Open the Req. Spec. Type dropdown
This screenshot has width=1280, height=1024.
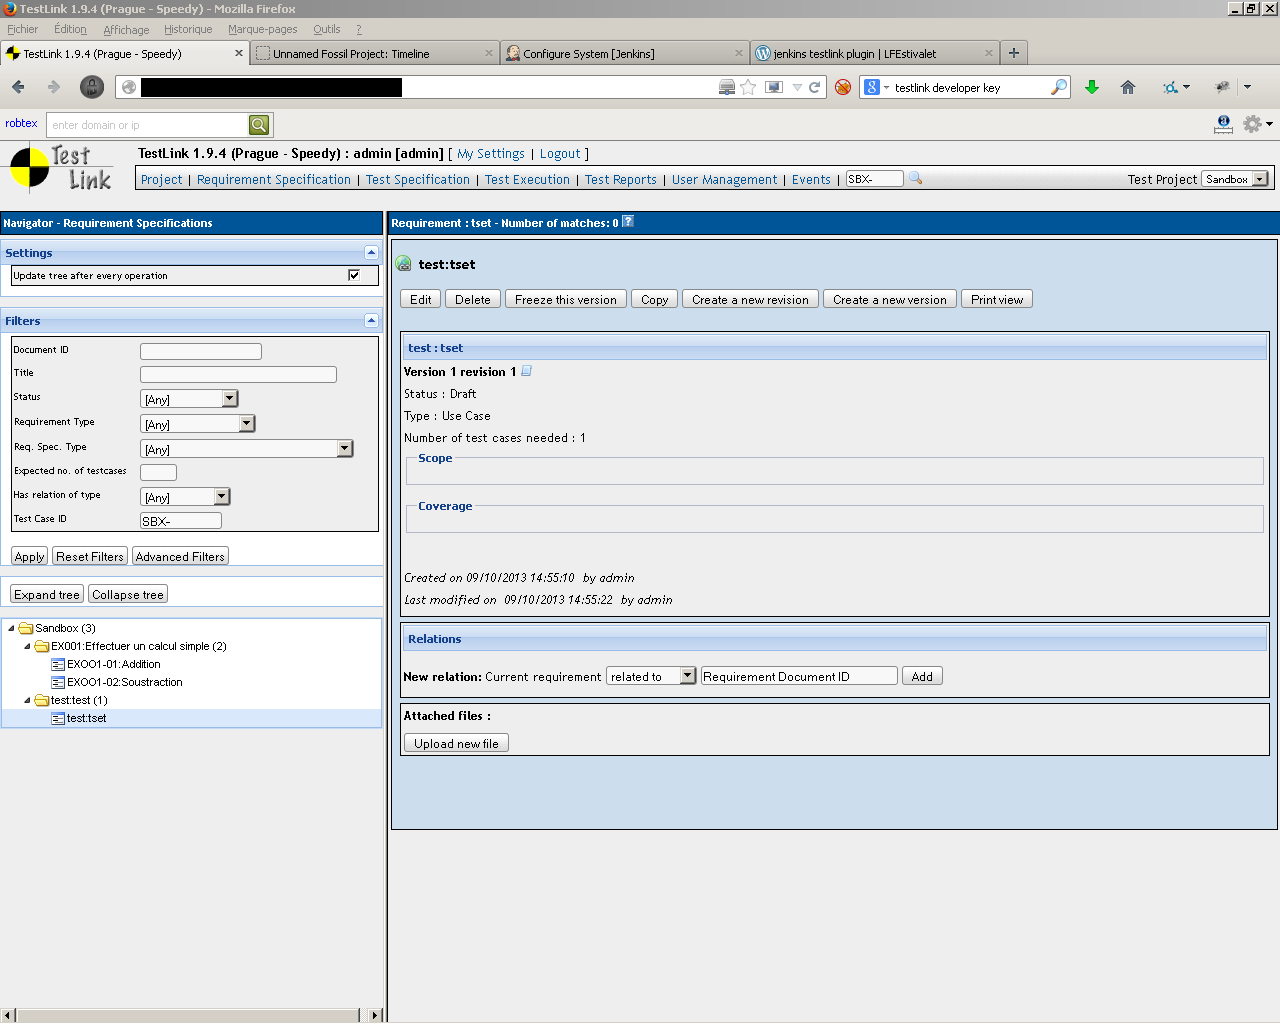(x=345, y=448)
